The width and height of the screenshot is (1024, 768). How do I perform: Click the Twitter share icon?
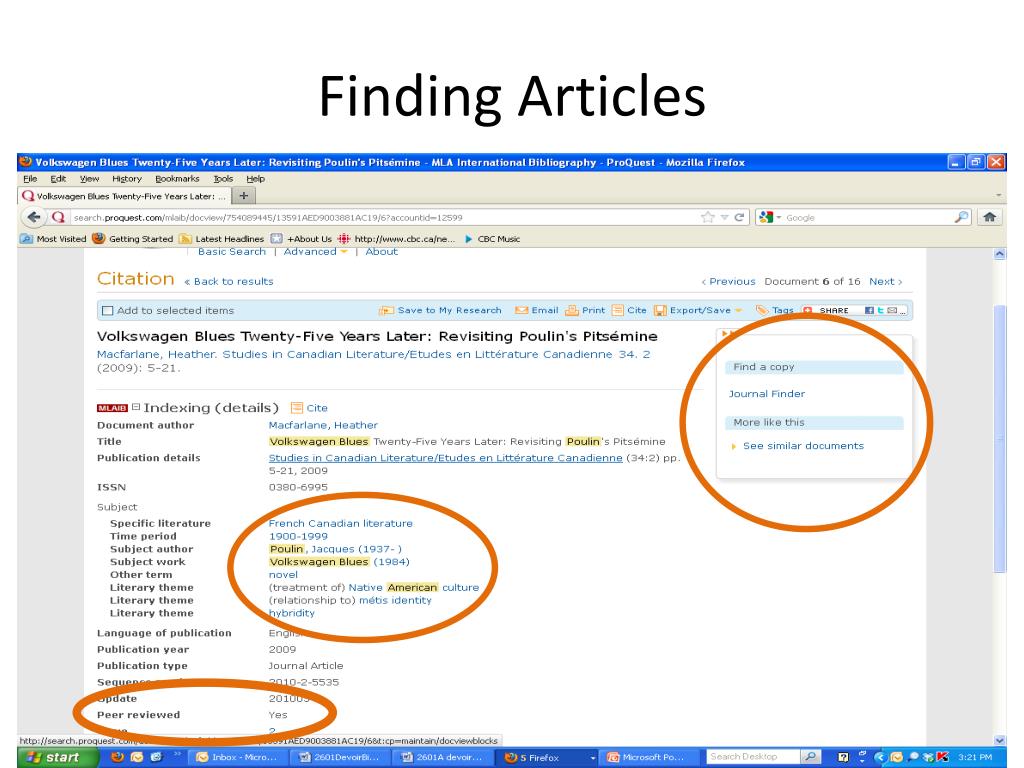tap(880, 310)
